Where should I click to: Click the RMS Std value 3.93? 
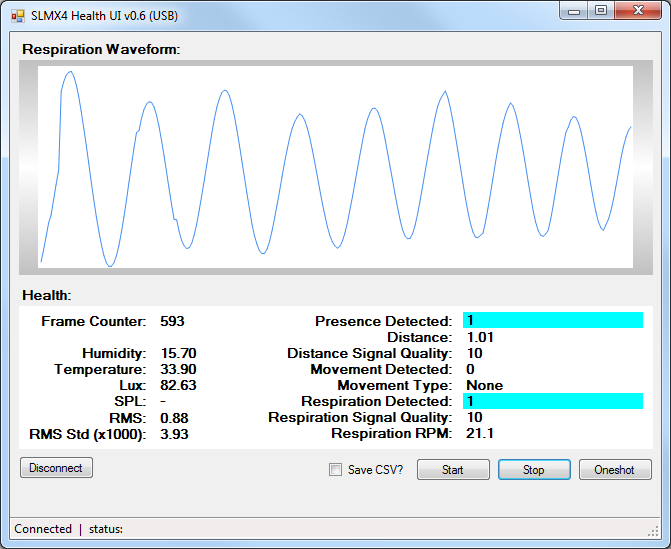click(175, 434)
